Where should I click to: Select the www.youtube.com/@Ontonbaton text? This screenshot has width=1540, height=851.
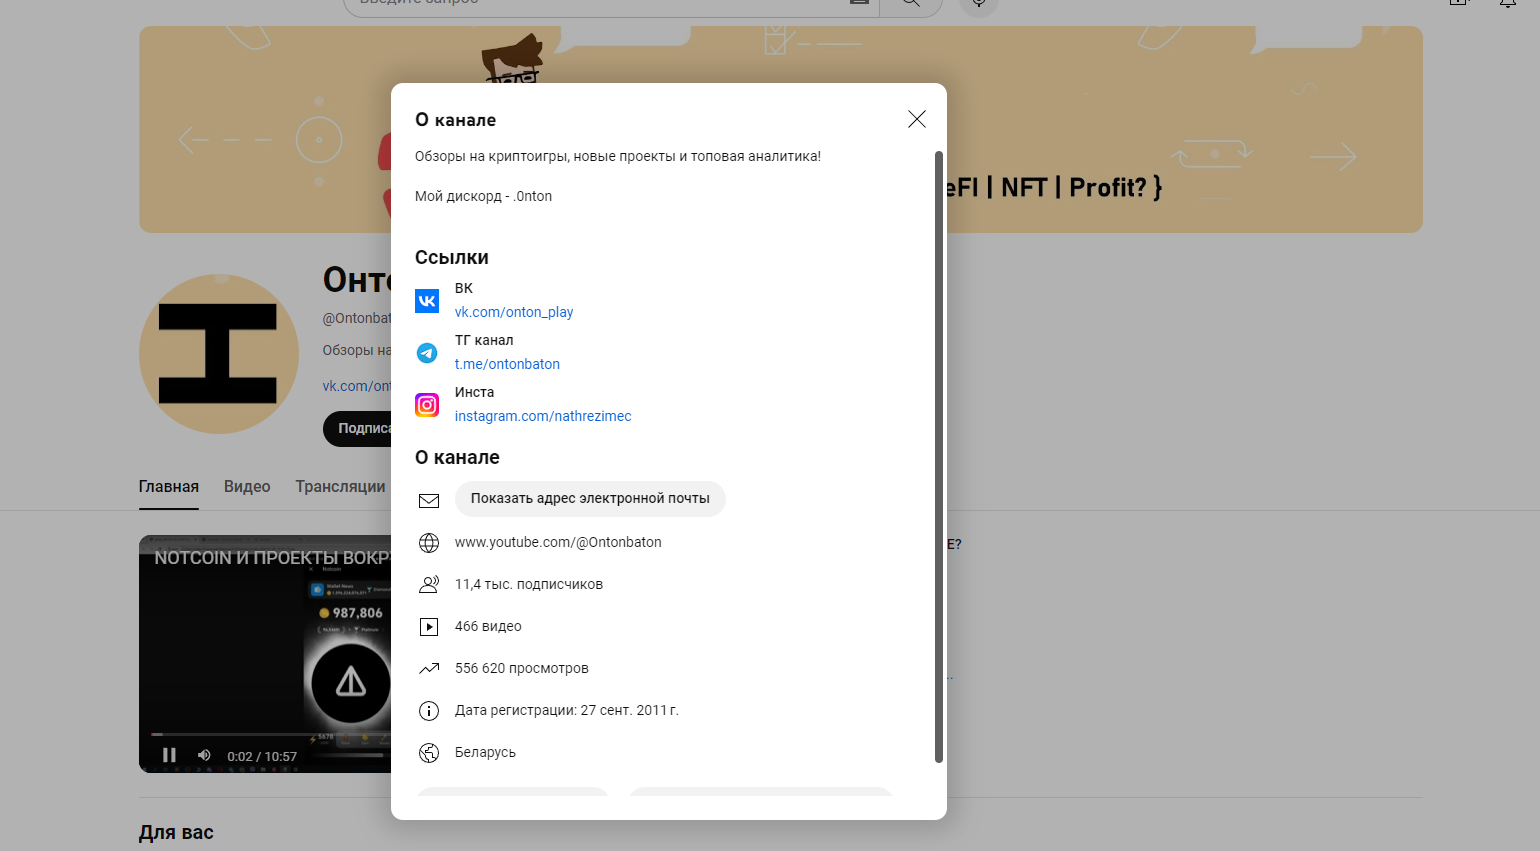click(558, 542)
